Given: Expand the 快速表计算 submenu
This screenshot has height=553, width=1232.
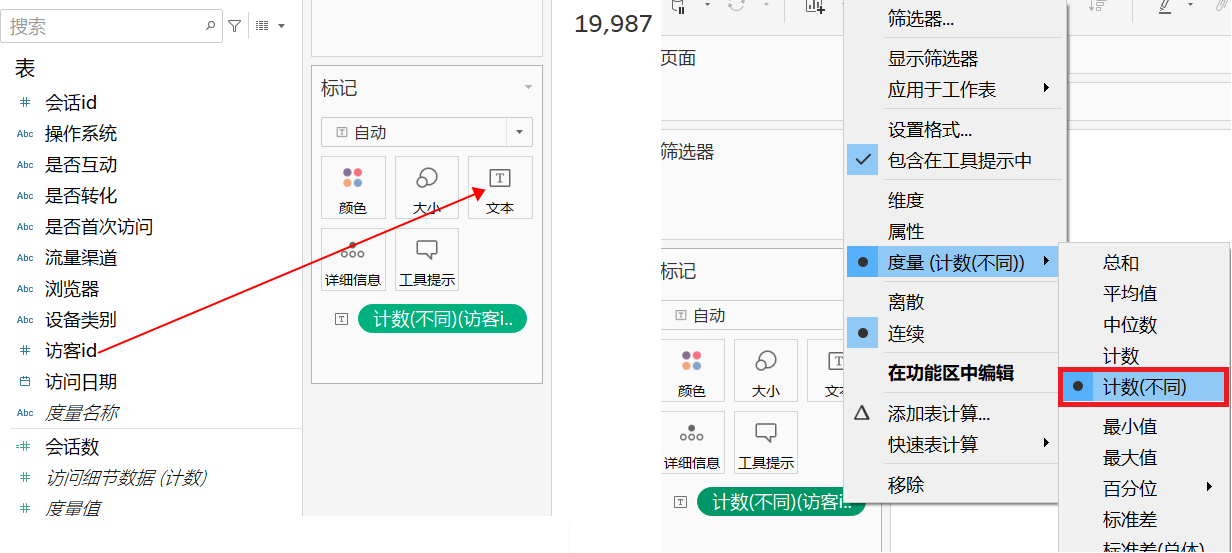Looking at the screenshot, I should [953, 445].
